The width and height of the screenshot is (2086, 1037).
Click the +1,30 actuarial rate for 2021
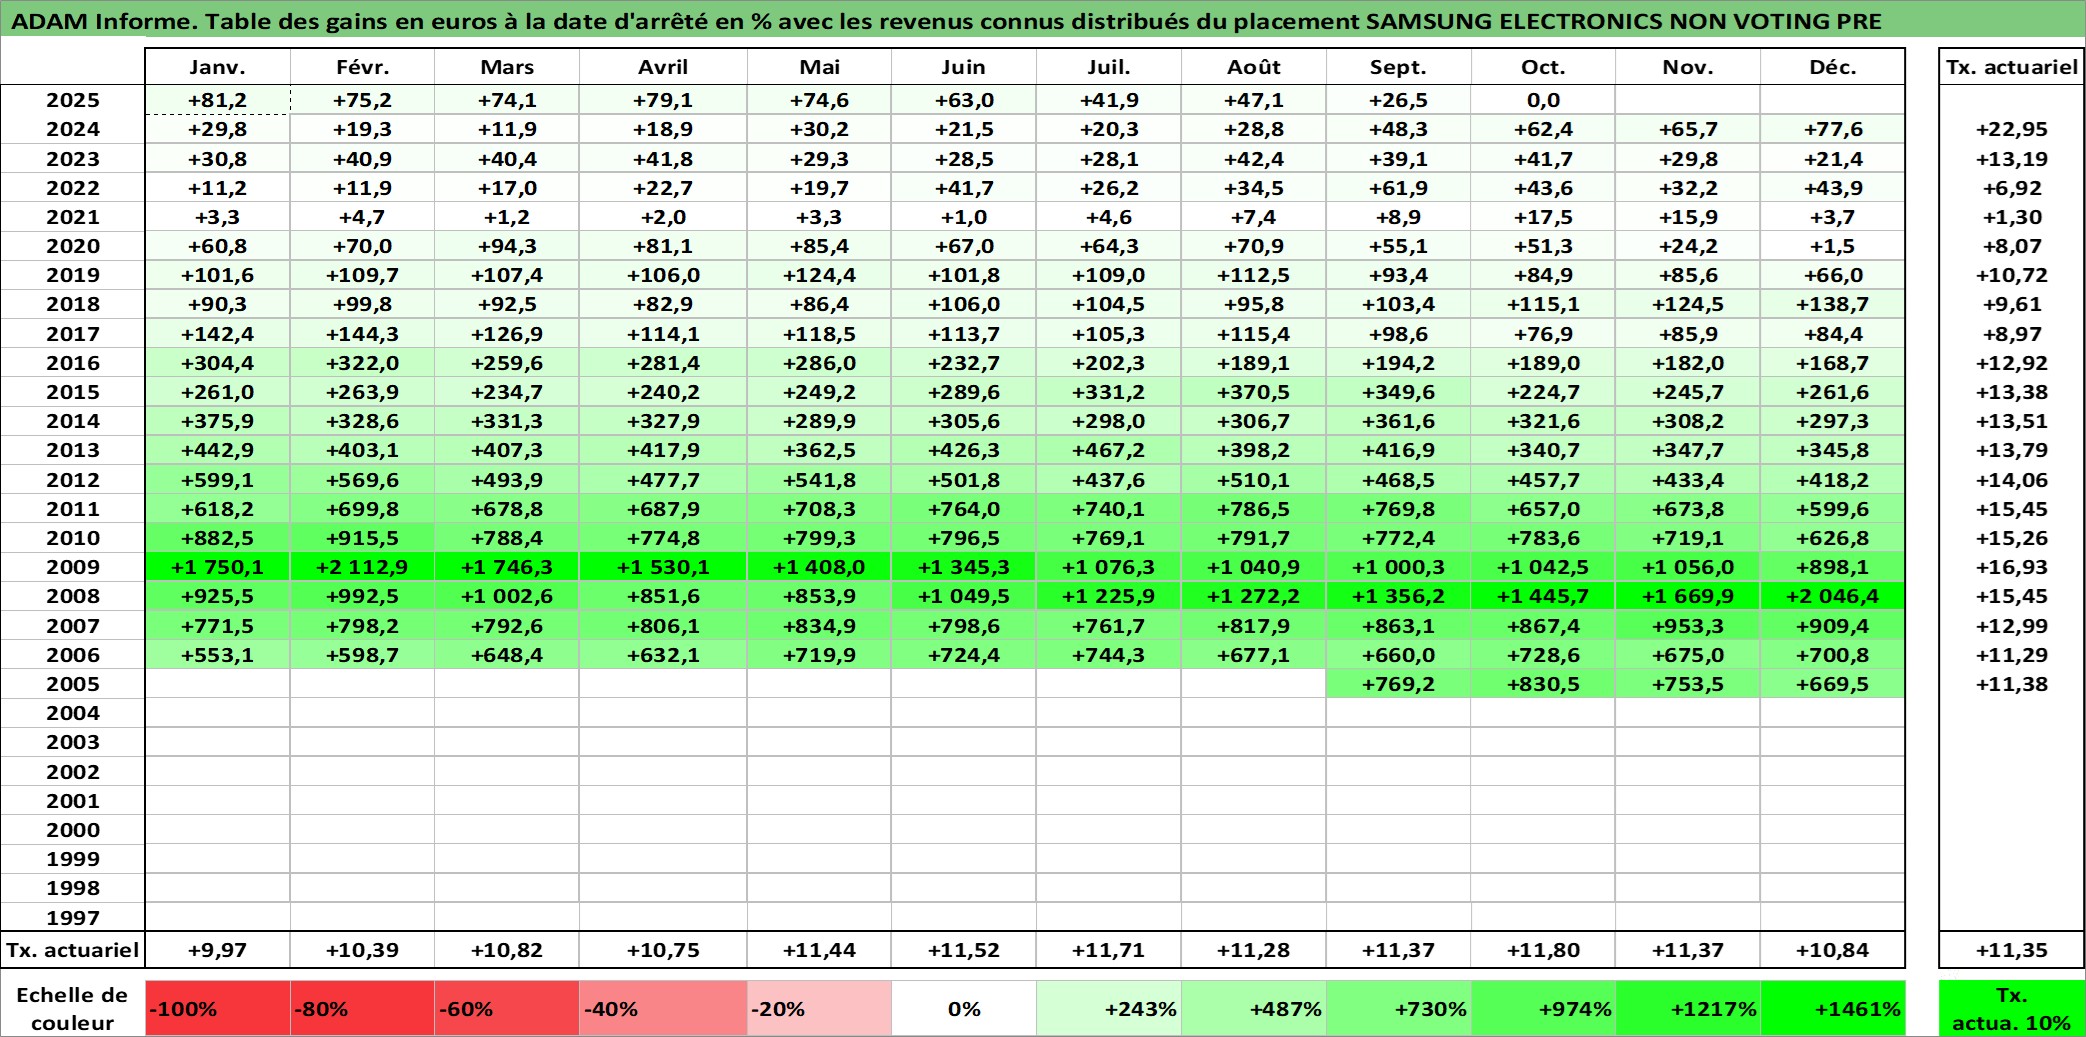point(2011,217)
